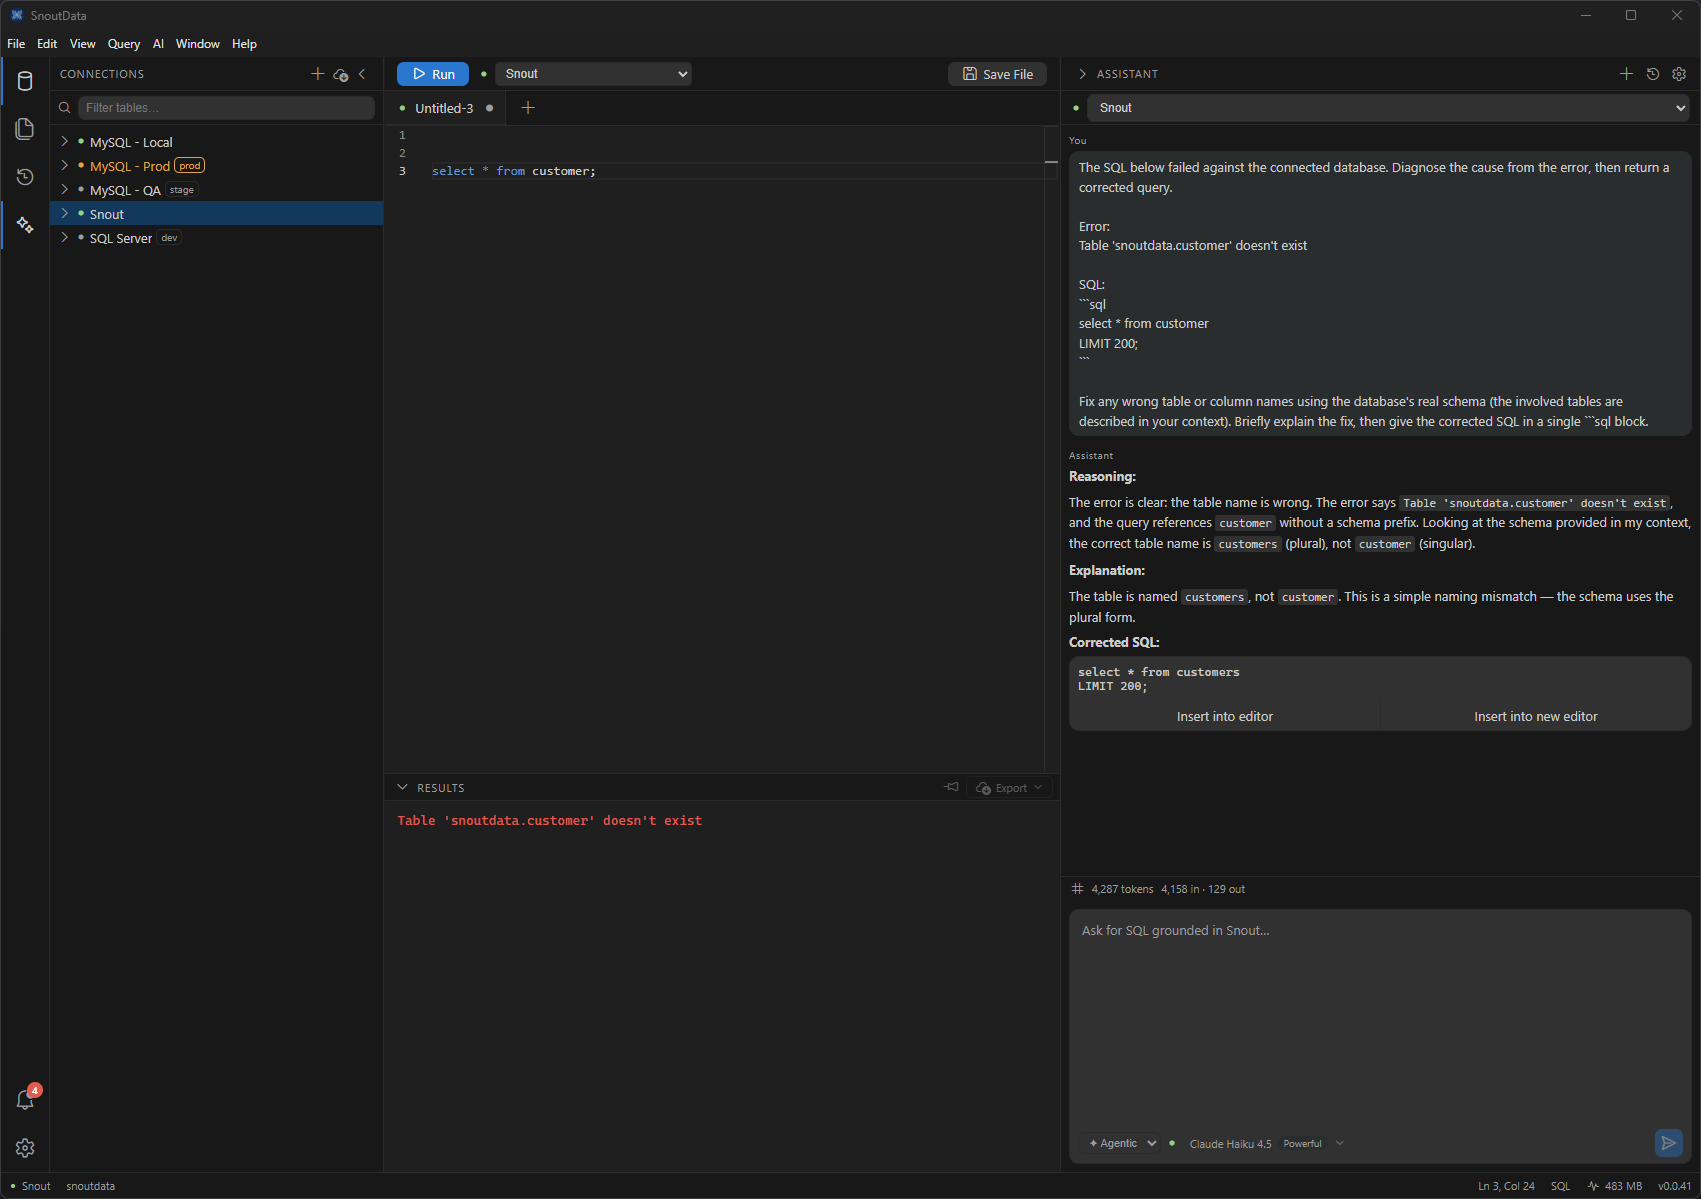The width and height of the screenshot is (1701, 1199).
Task: Click the '4,287 tokens' usage text
Action: (1122, 889)
